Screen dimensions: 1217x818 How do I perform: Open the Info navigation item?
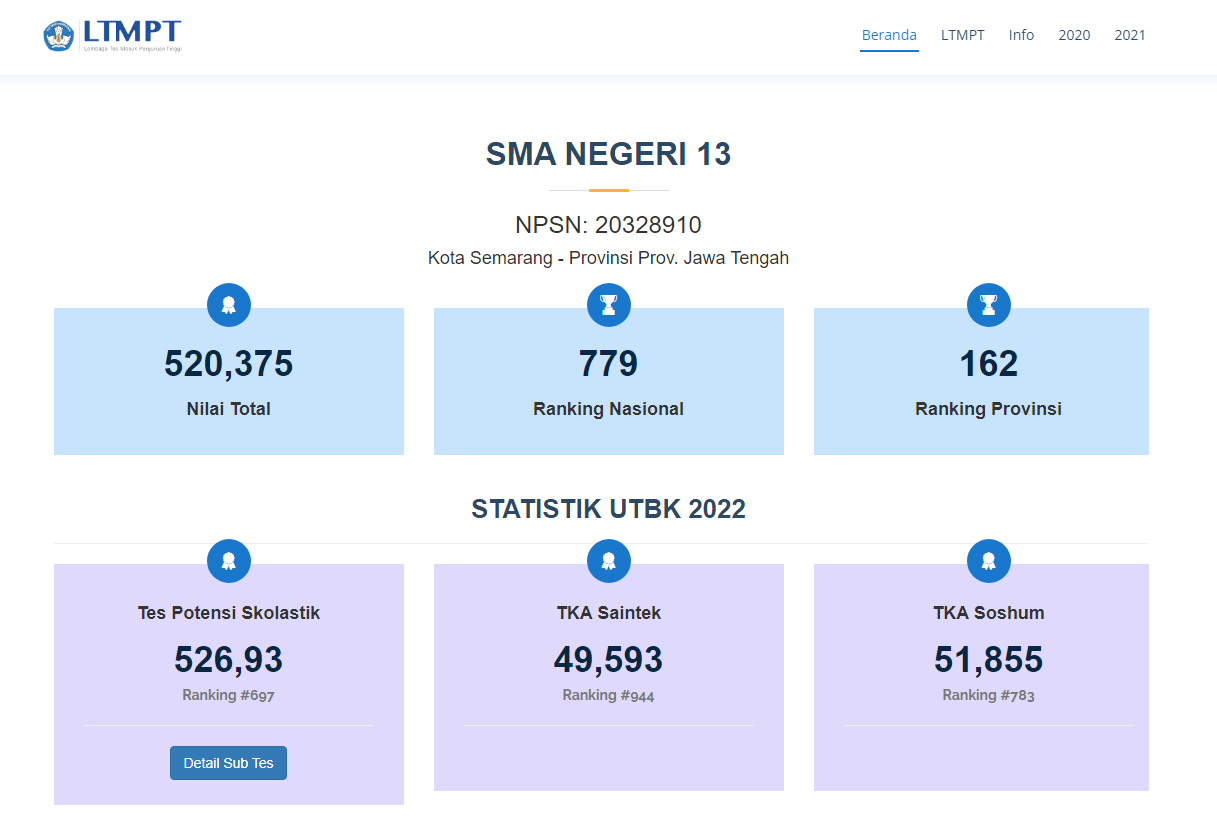(x=1021, y=34)
